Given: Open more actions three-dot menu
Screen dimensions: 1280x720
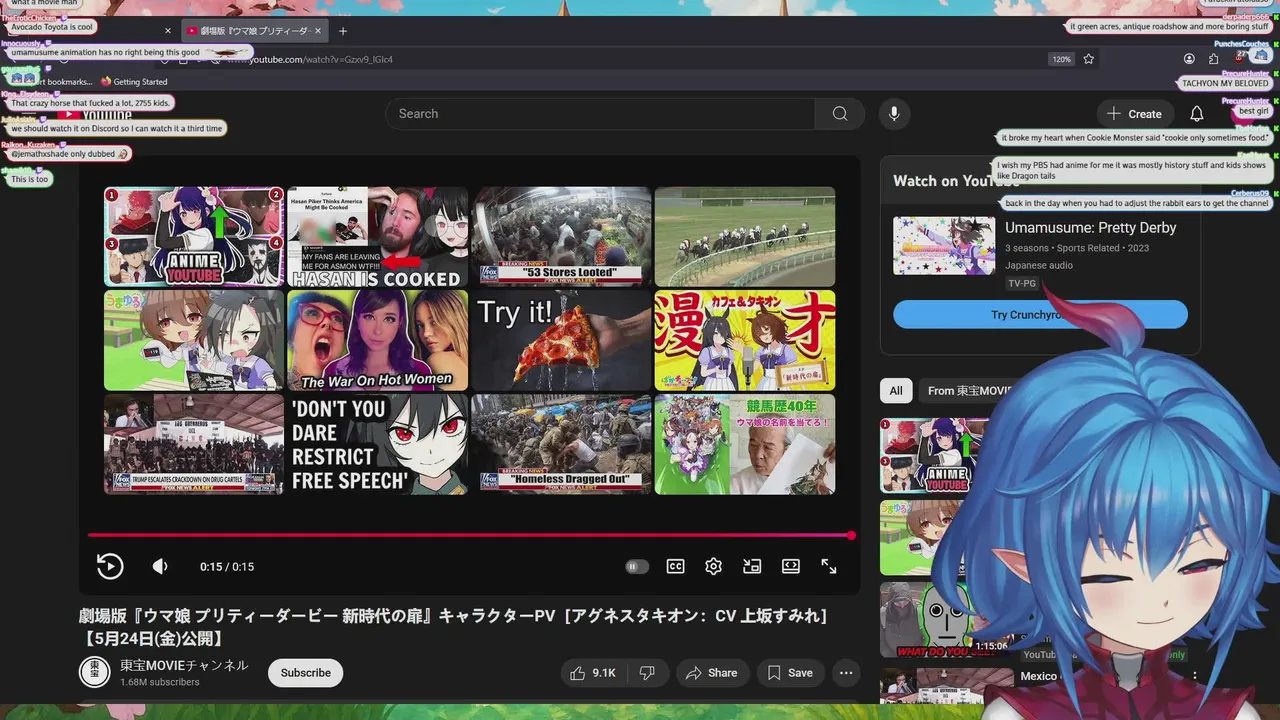Looking at the screenshot, I should (846, 673).
